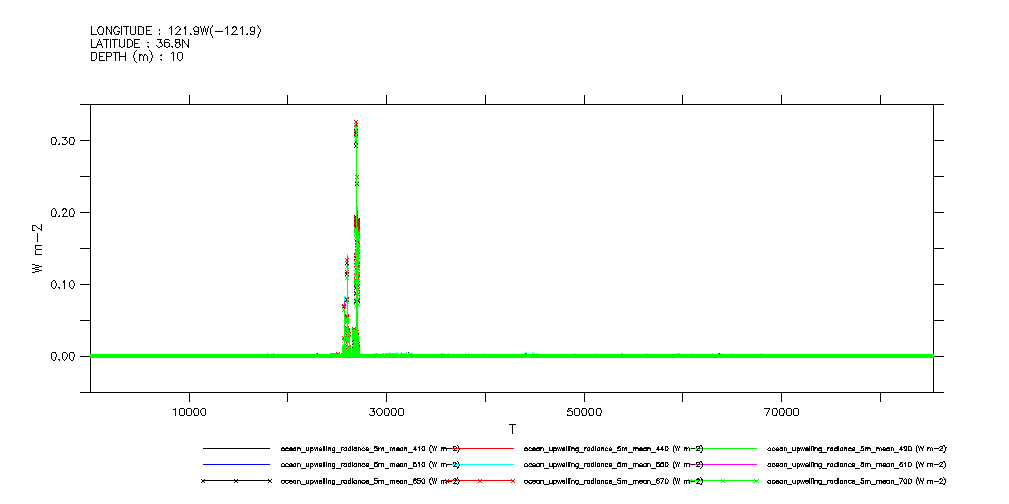Click the red x-marked 670 legend line
1009x504 pixels.
479,481
